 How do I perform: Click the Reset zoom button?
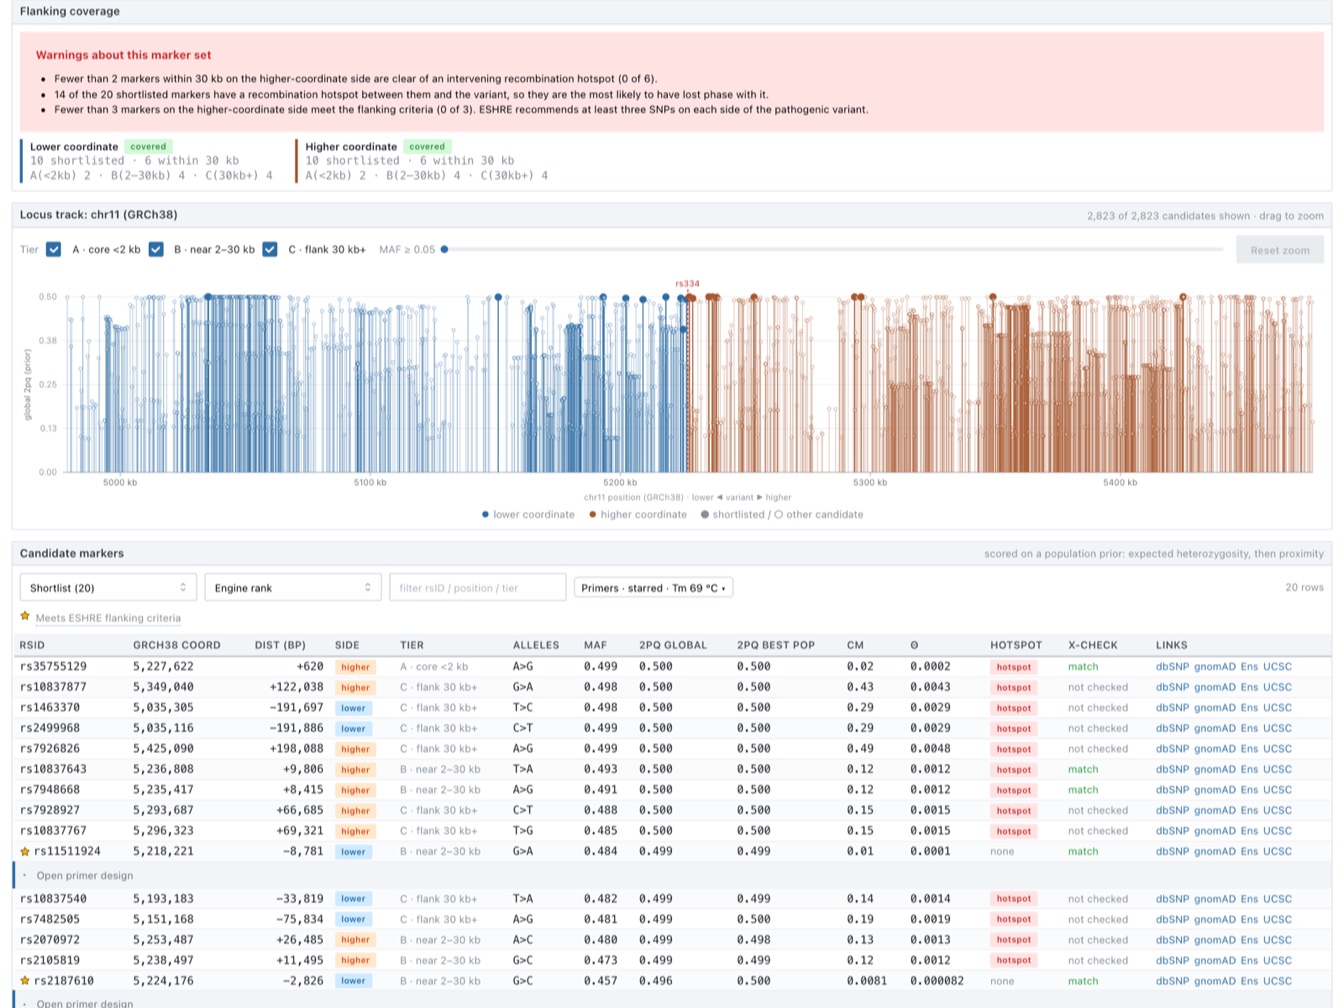1280,250
